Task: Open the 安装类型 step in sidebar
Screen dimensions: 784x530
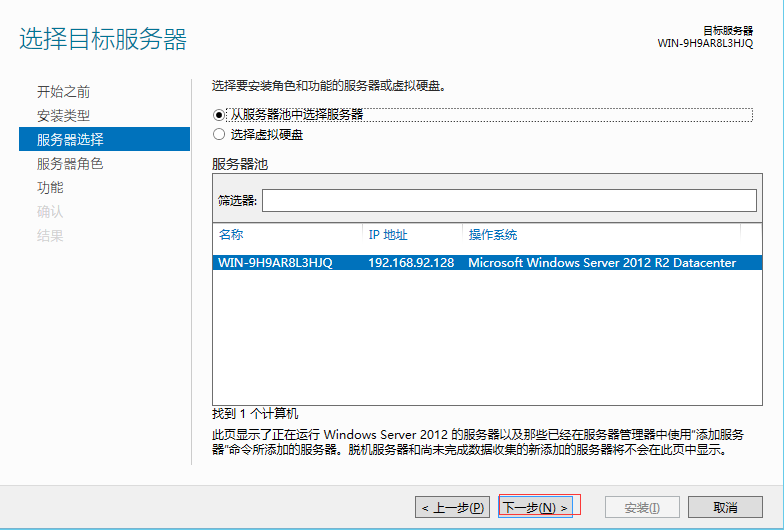Action: [x=63, y=116]
